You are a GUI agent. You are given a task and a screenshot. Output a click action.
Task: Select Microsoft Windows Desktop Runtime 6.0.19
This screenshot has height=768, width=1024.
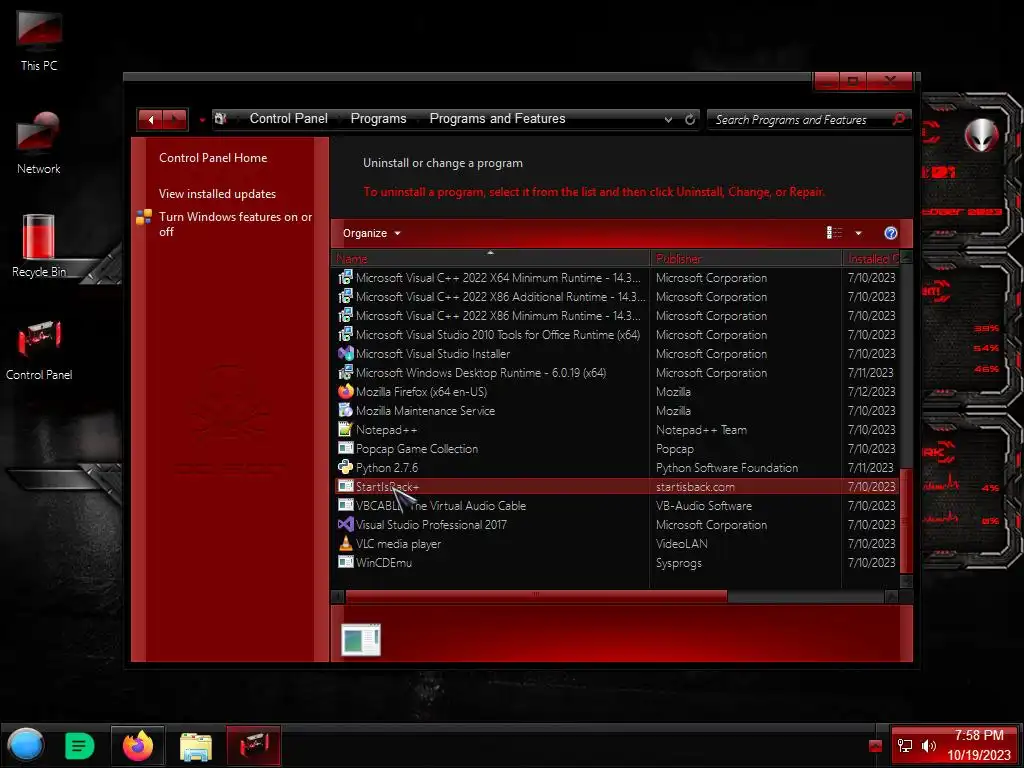(x=616, y=373)
